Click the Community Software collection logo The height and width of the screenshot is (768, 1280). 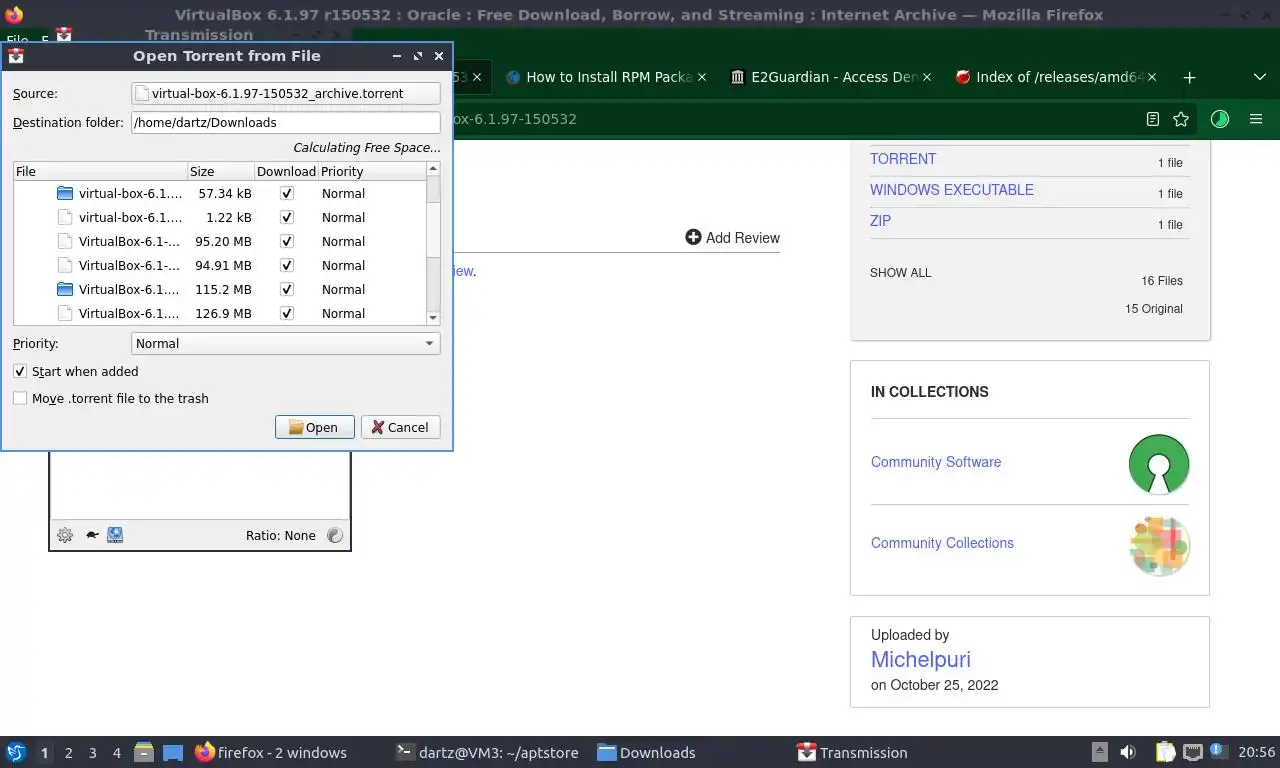[x=1159, y=463]
